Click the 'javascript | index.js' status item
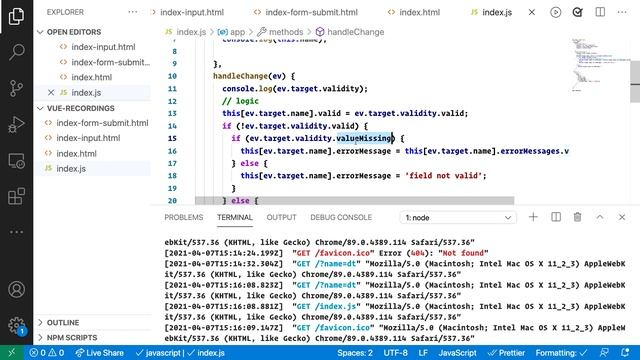 (x=180, y=353)
